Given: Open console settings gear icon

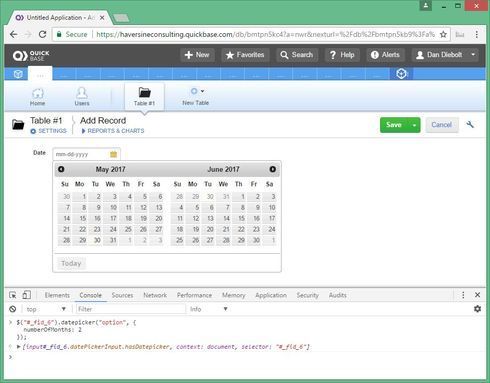Looking at the screenshot, I should pyautogui.click(x=477, y=309).
